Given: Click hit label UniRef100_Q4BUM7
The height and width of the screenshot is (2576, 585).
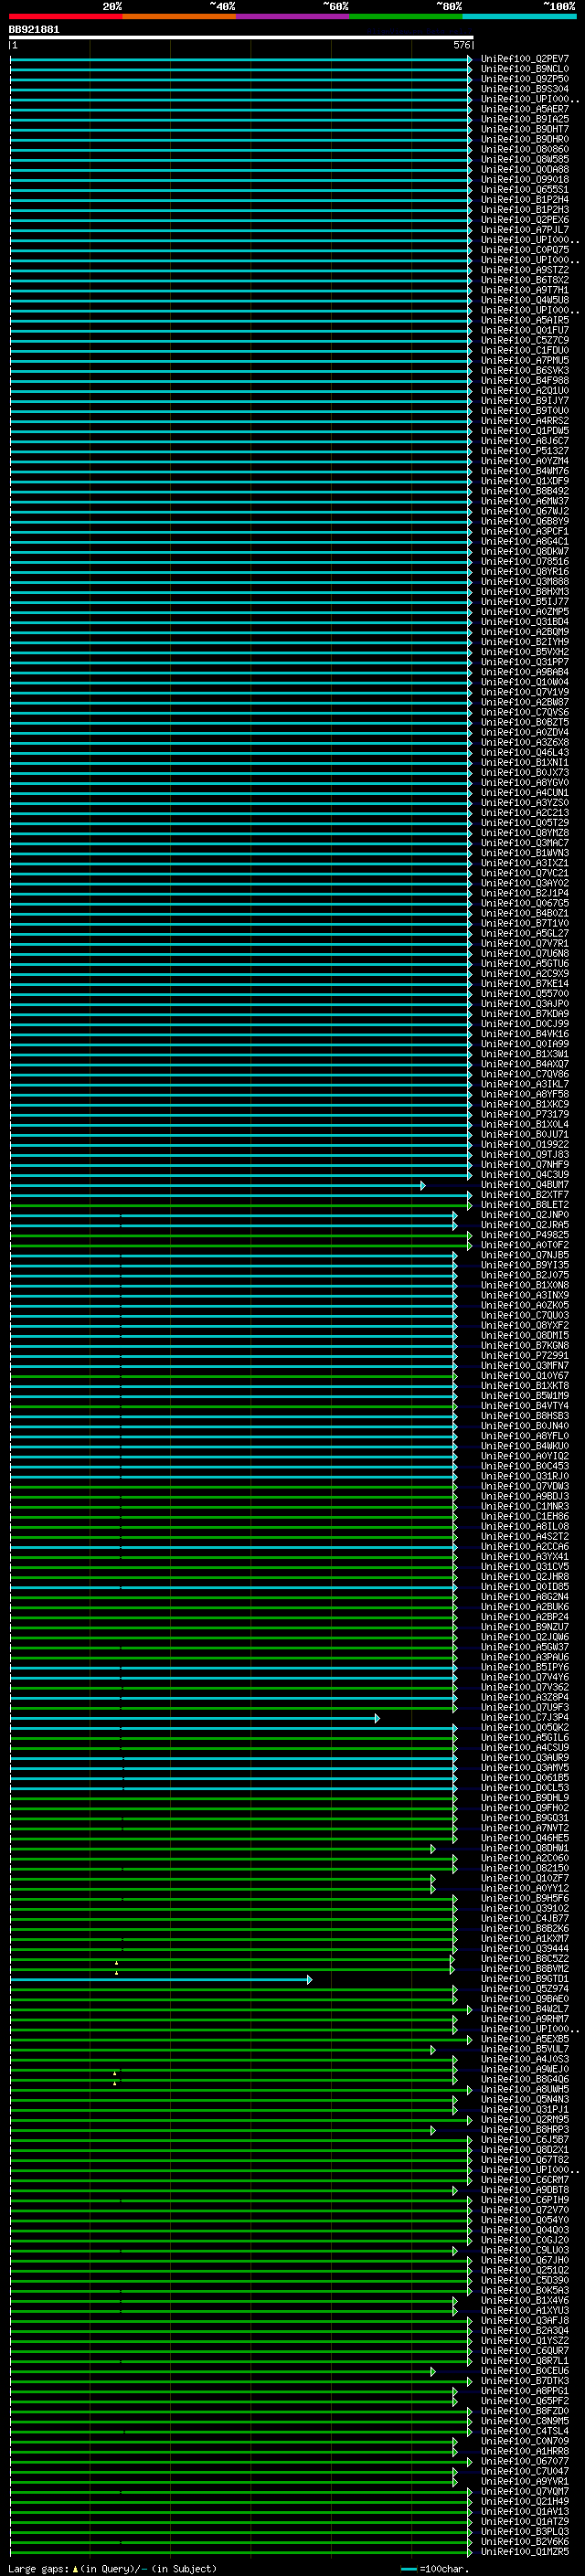Looking at the screenshot, I should 524,1185.
